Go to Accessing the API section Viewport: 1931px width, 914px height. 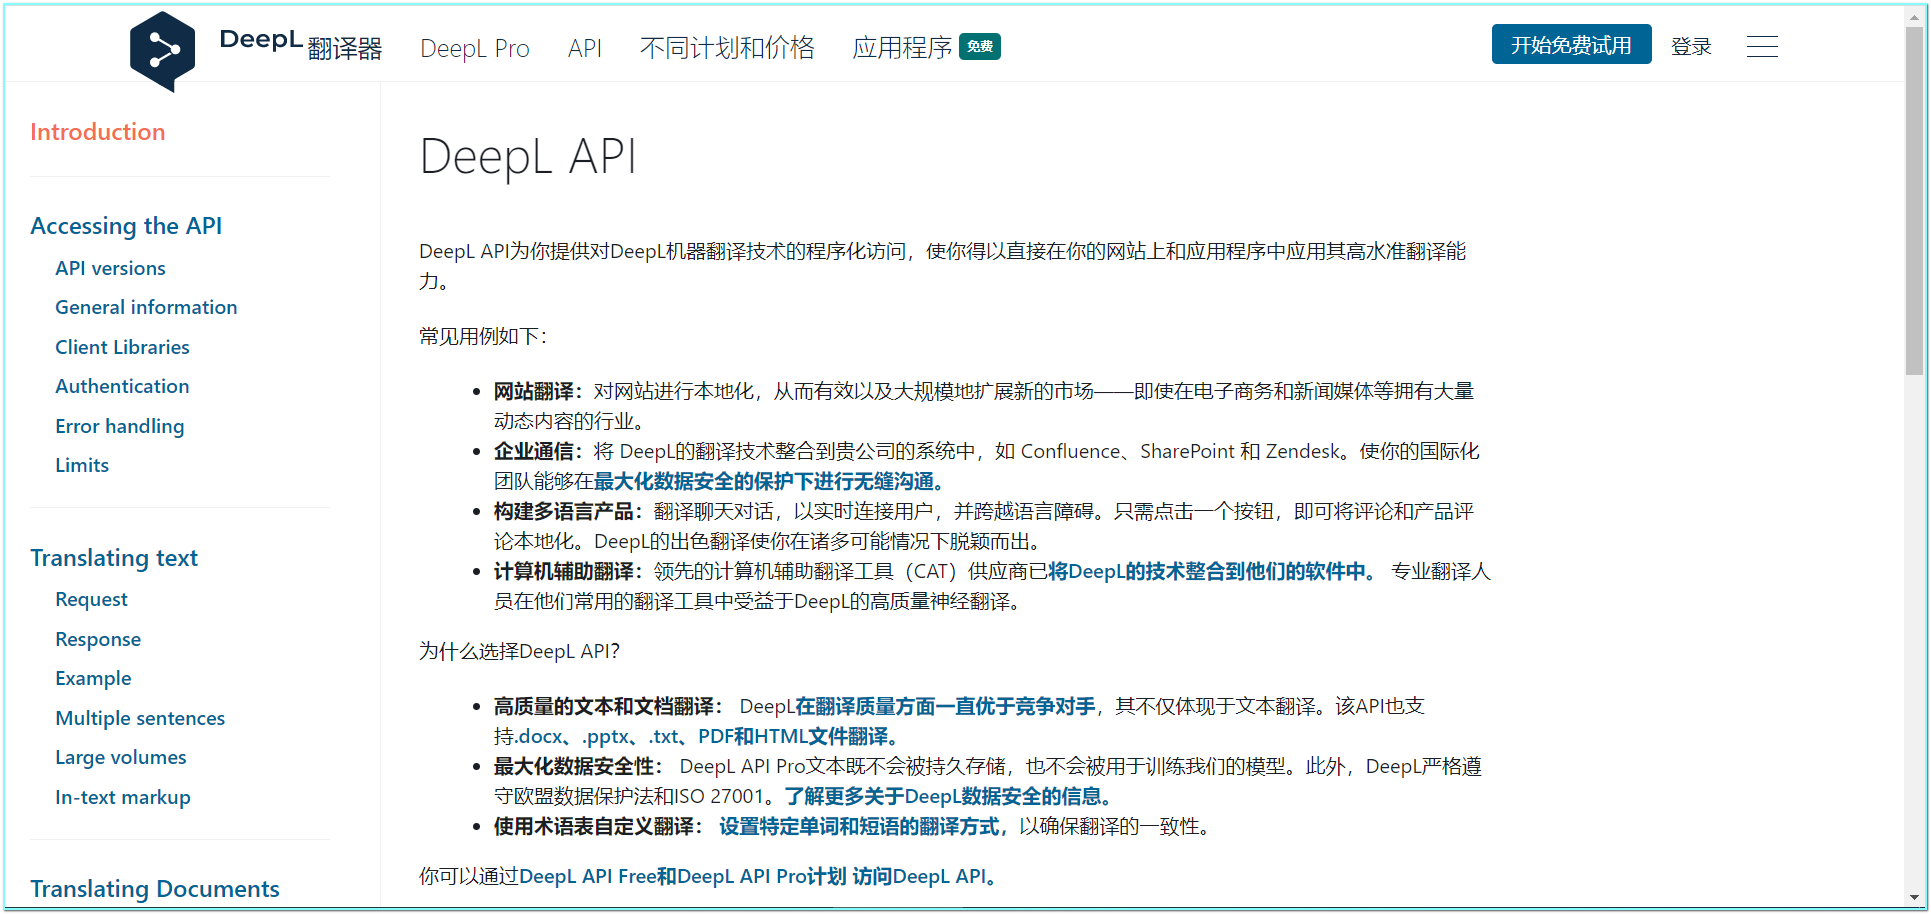[x=126, y=226]
